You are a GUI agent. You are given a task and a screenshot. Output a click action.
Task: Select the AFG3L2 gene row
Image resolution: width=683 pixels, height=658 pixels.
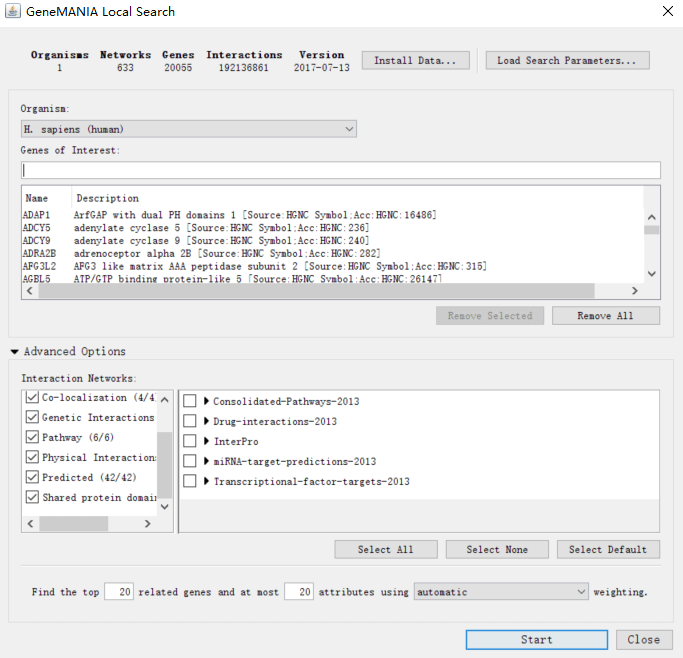[333, 267]
